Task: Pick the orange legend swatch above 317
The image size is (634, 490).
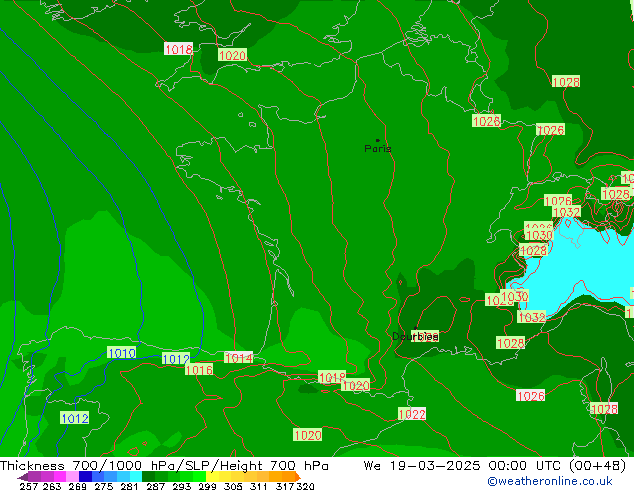Action: [288, 476]
